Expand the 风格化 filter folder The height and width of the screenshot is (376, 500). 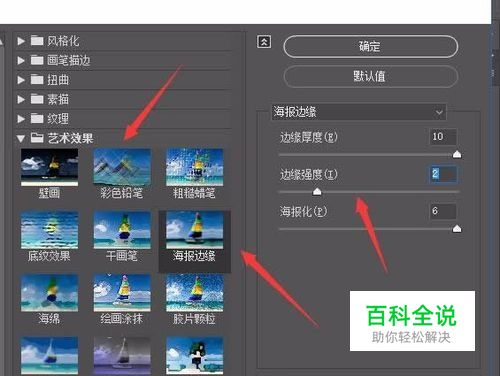coord(21,41)
